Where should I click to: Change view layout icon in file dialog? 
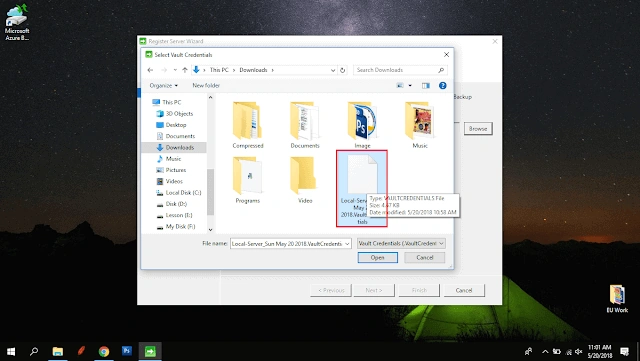click(400, 85)
